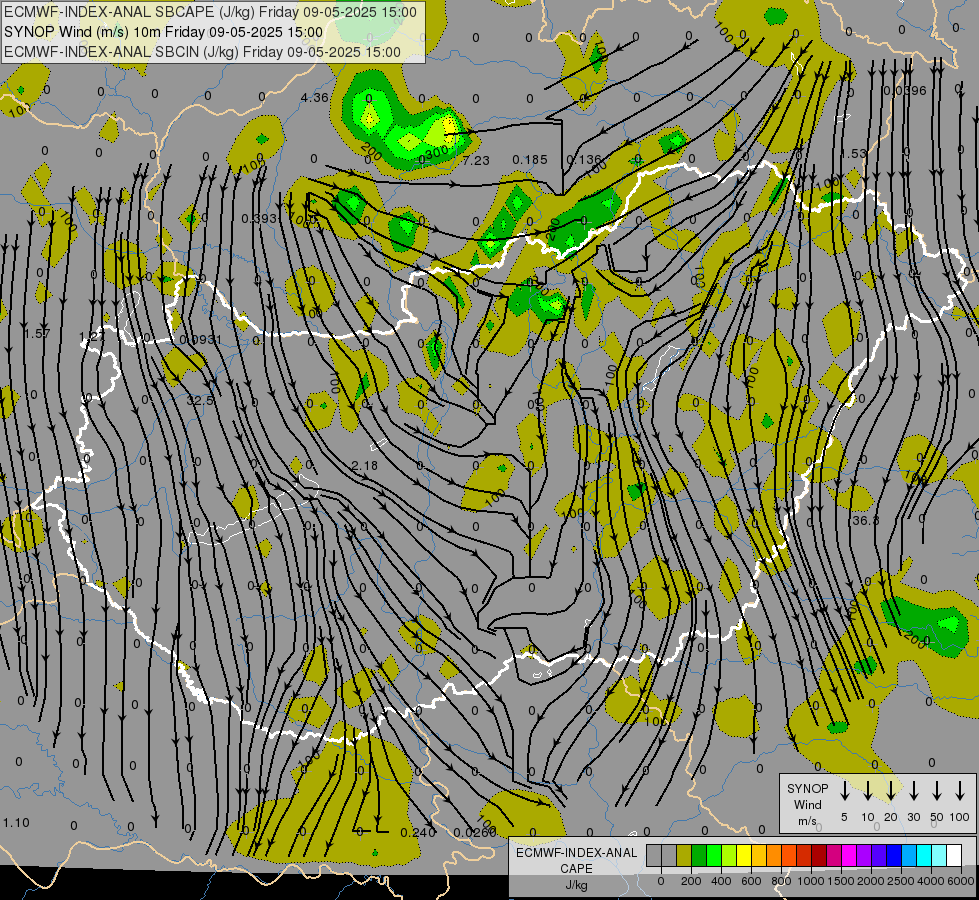This screenshot has width=979, height=900.
Task: Click the 1.10 value on the map
Action: click(x=16, y=823)
